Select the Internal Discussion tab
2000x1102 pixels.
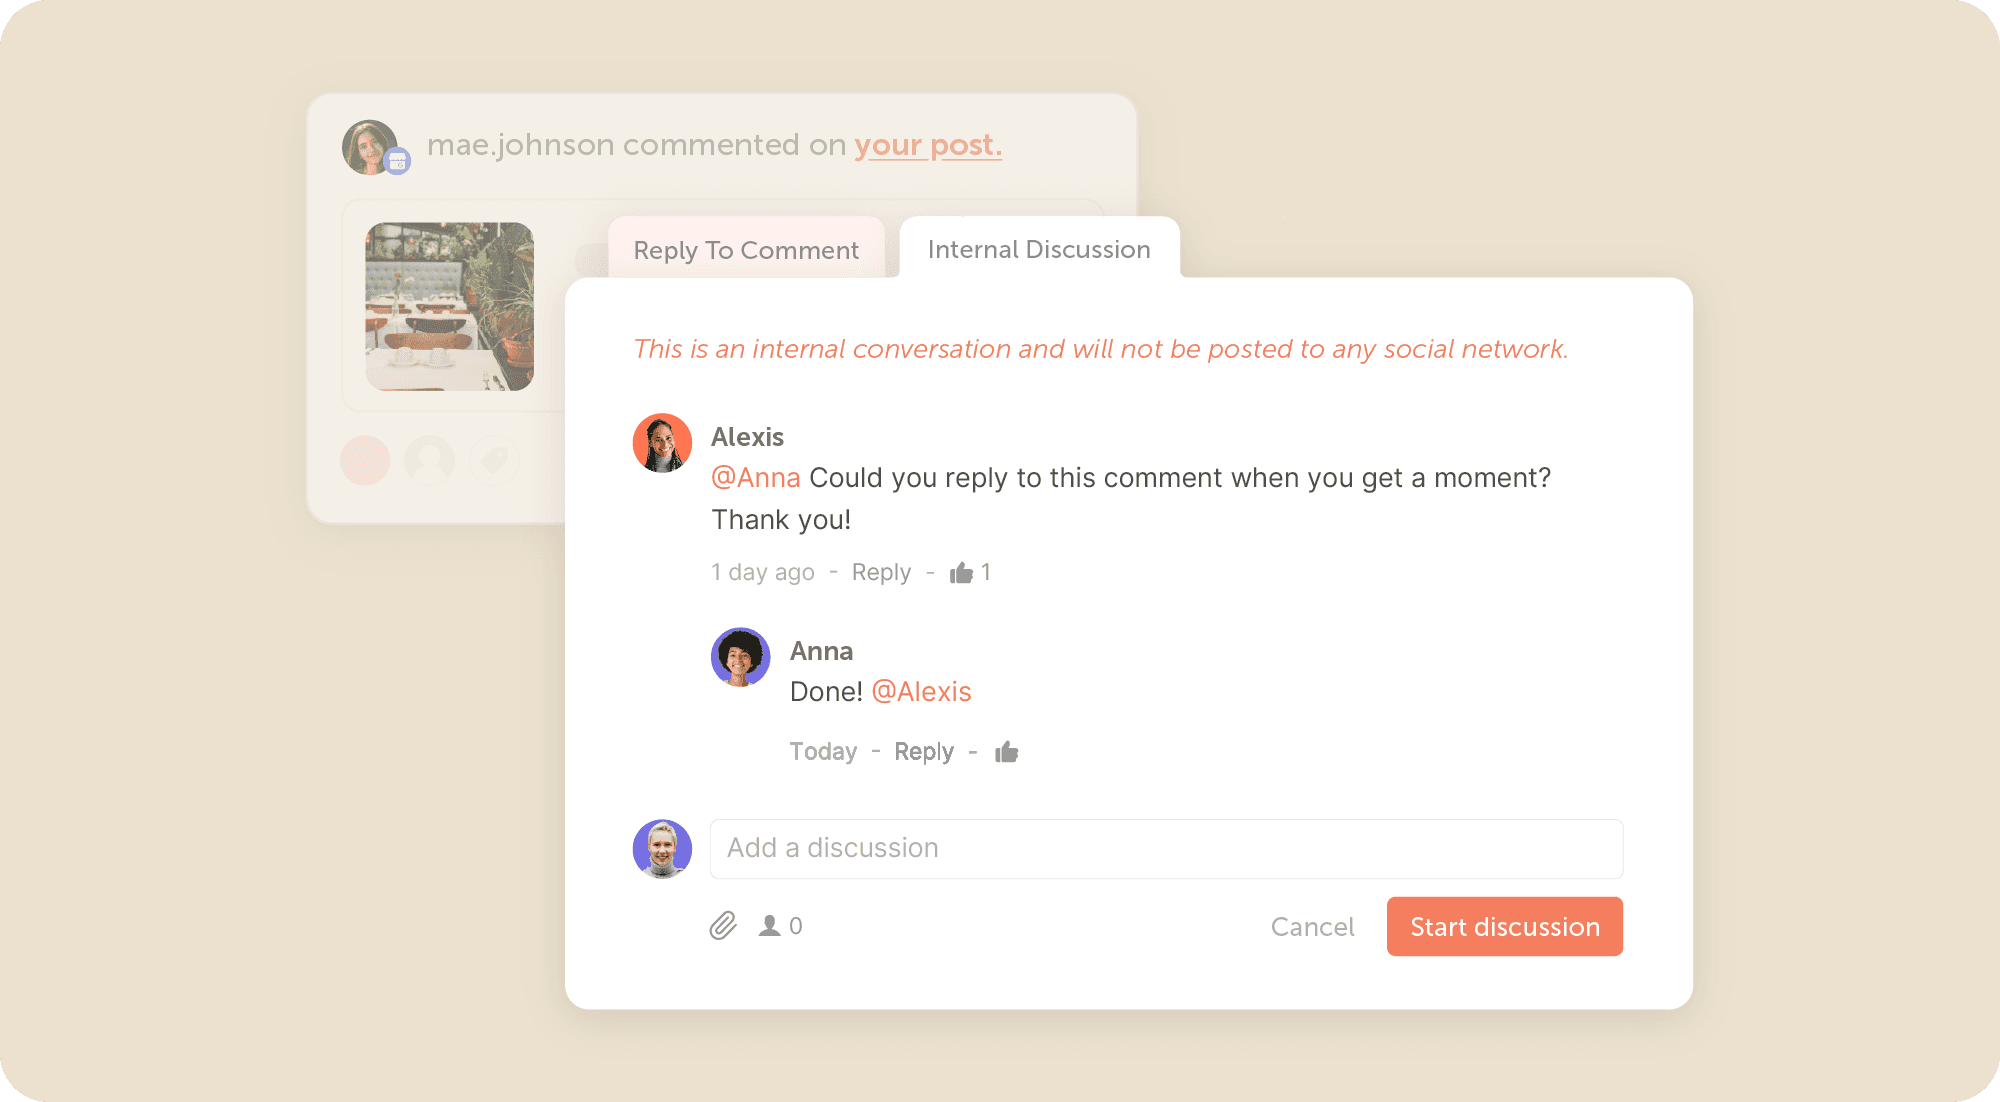pyautogui.click(x=1039, y=248)
